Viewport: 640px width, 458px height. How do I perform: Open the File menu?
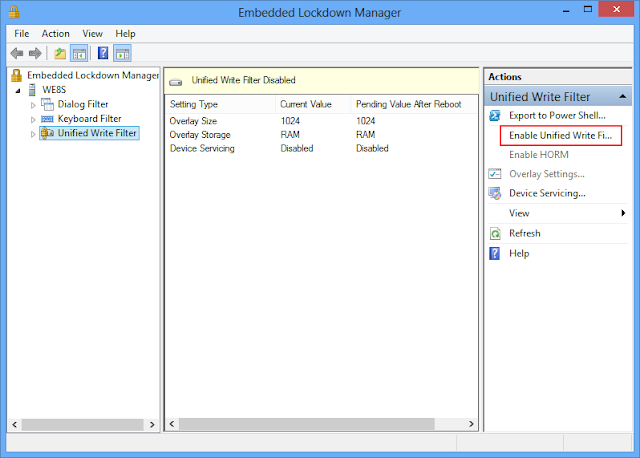(x=22, y=33)
